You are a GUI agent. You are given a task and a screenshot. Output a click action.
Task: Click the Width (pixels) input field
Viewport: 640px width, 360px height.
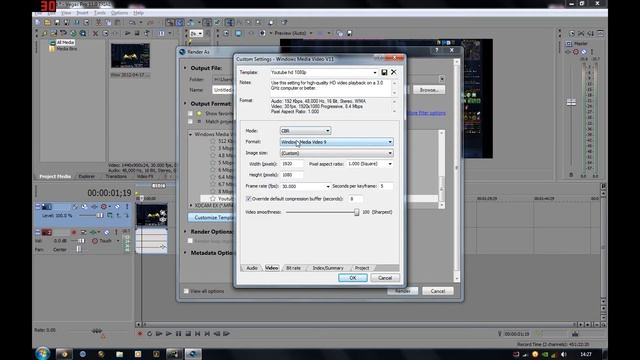[292, 164]
